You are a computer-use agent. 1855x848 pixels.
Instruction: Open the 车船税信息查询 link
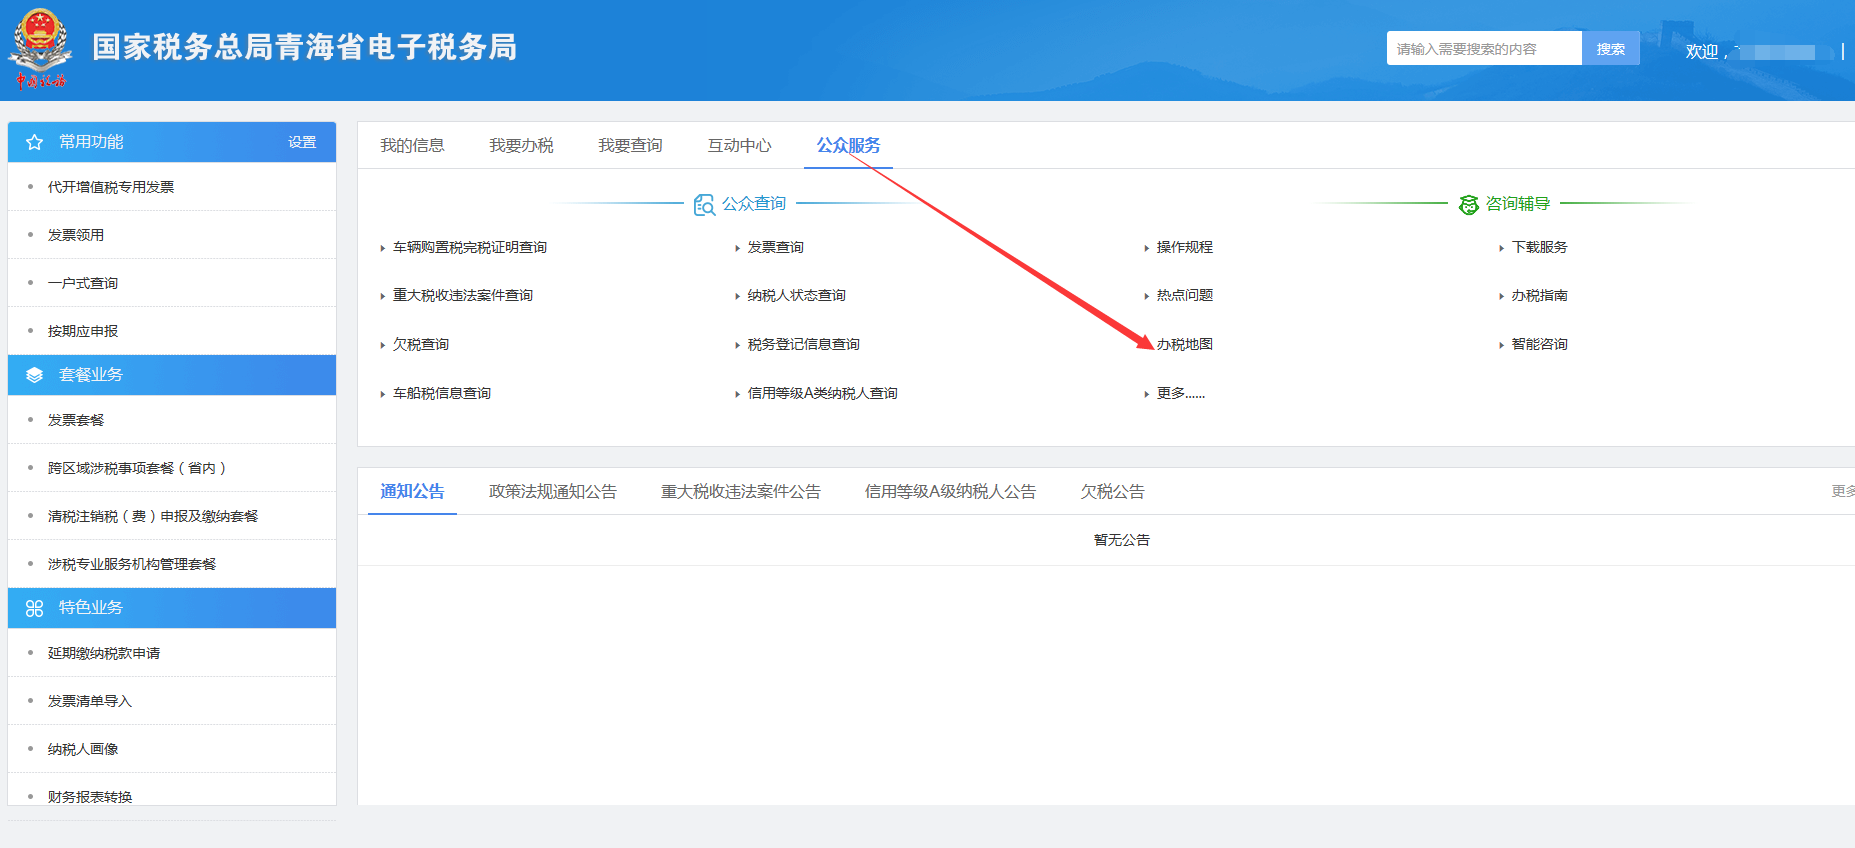click(442, 393)
